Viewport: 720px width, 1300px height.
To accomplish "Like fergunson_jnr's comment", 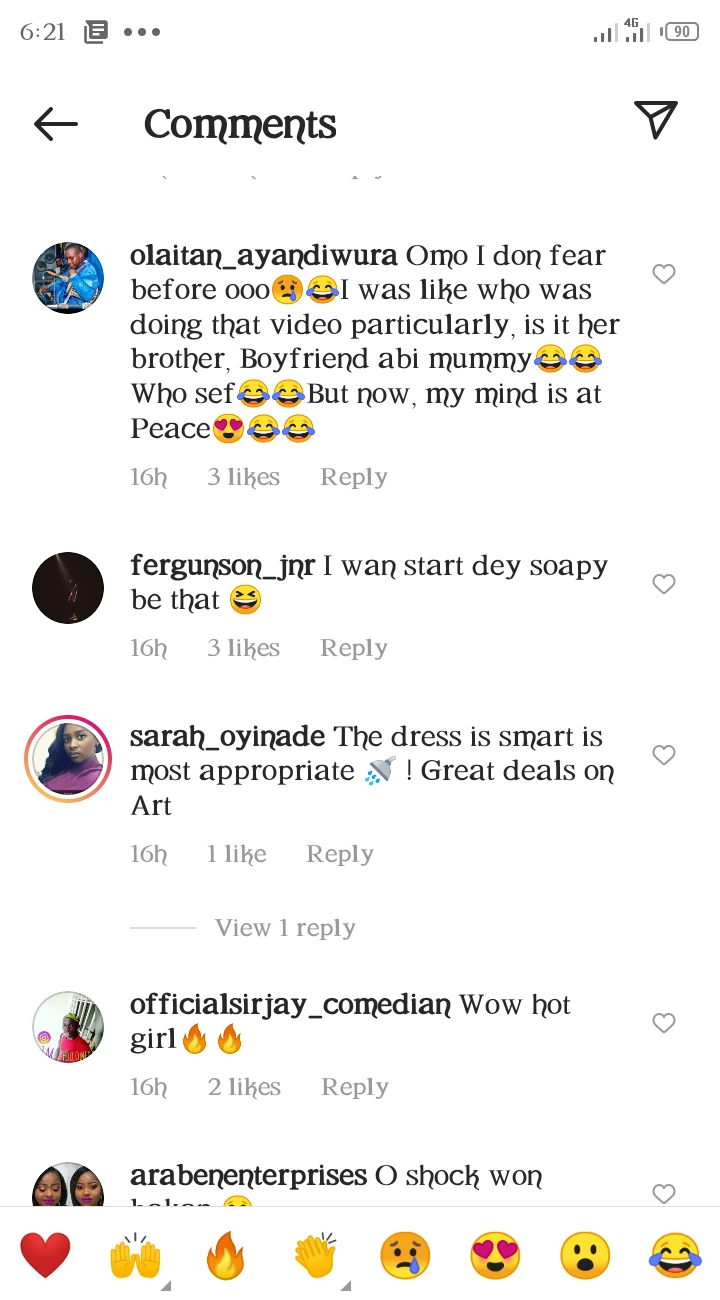I will (x=664, y=584).
